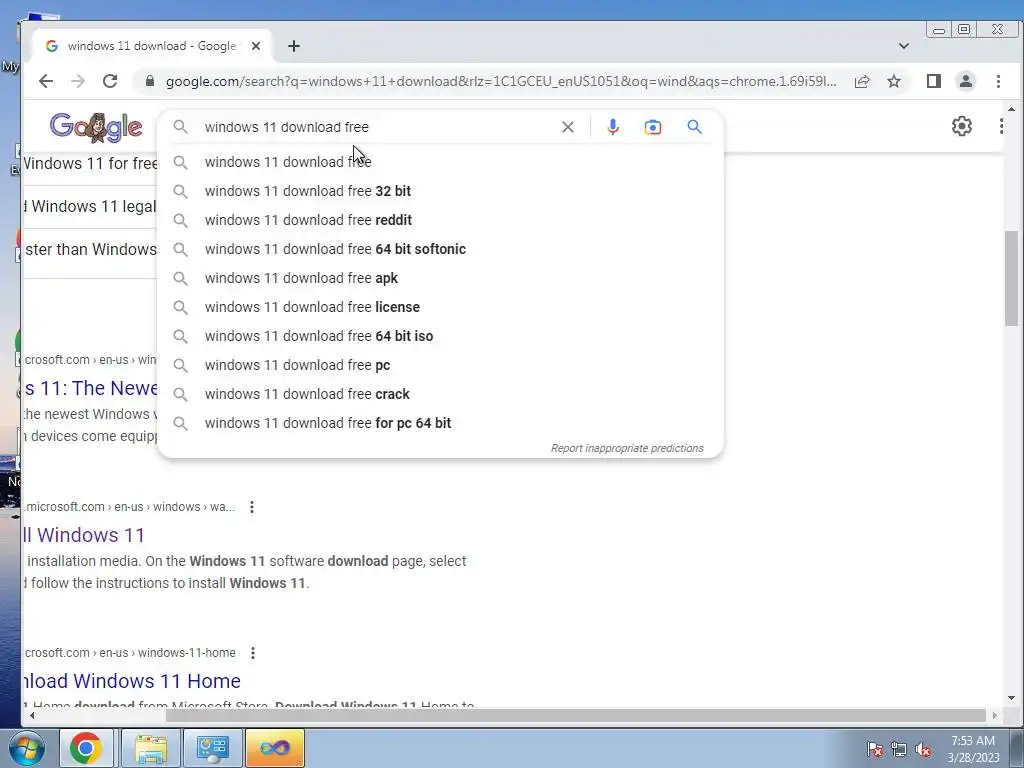The width and height of the screenshot is (1024, 768).
Task: Select the 'download free pc' suggestion
Action: pyautogui.click(x=441, y=365)
